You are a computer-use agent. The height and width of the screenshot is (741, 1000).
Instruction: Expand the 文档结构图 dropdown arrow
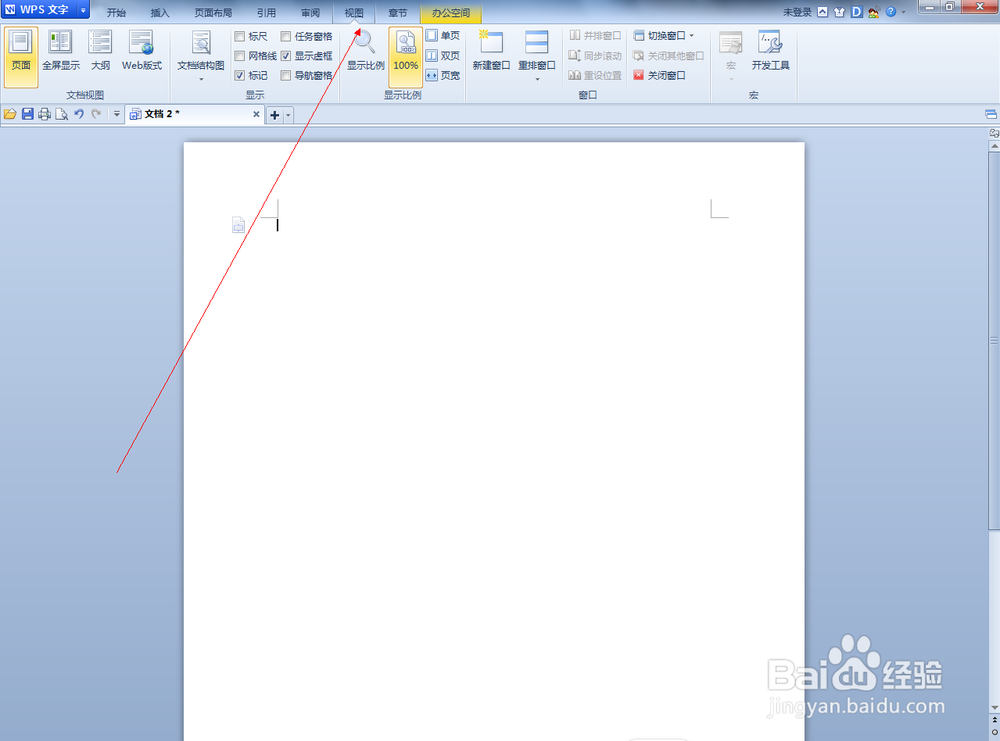(x=201, y=80)
